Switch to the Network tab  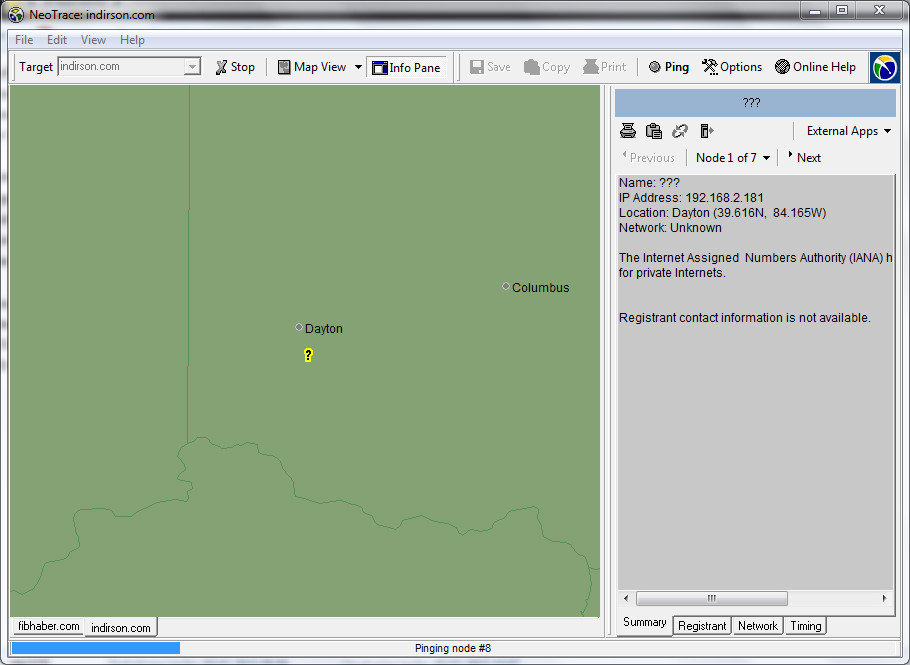tap(757, 626)
